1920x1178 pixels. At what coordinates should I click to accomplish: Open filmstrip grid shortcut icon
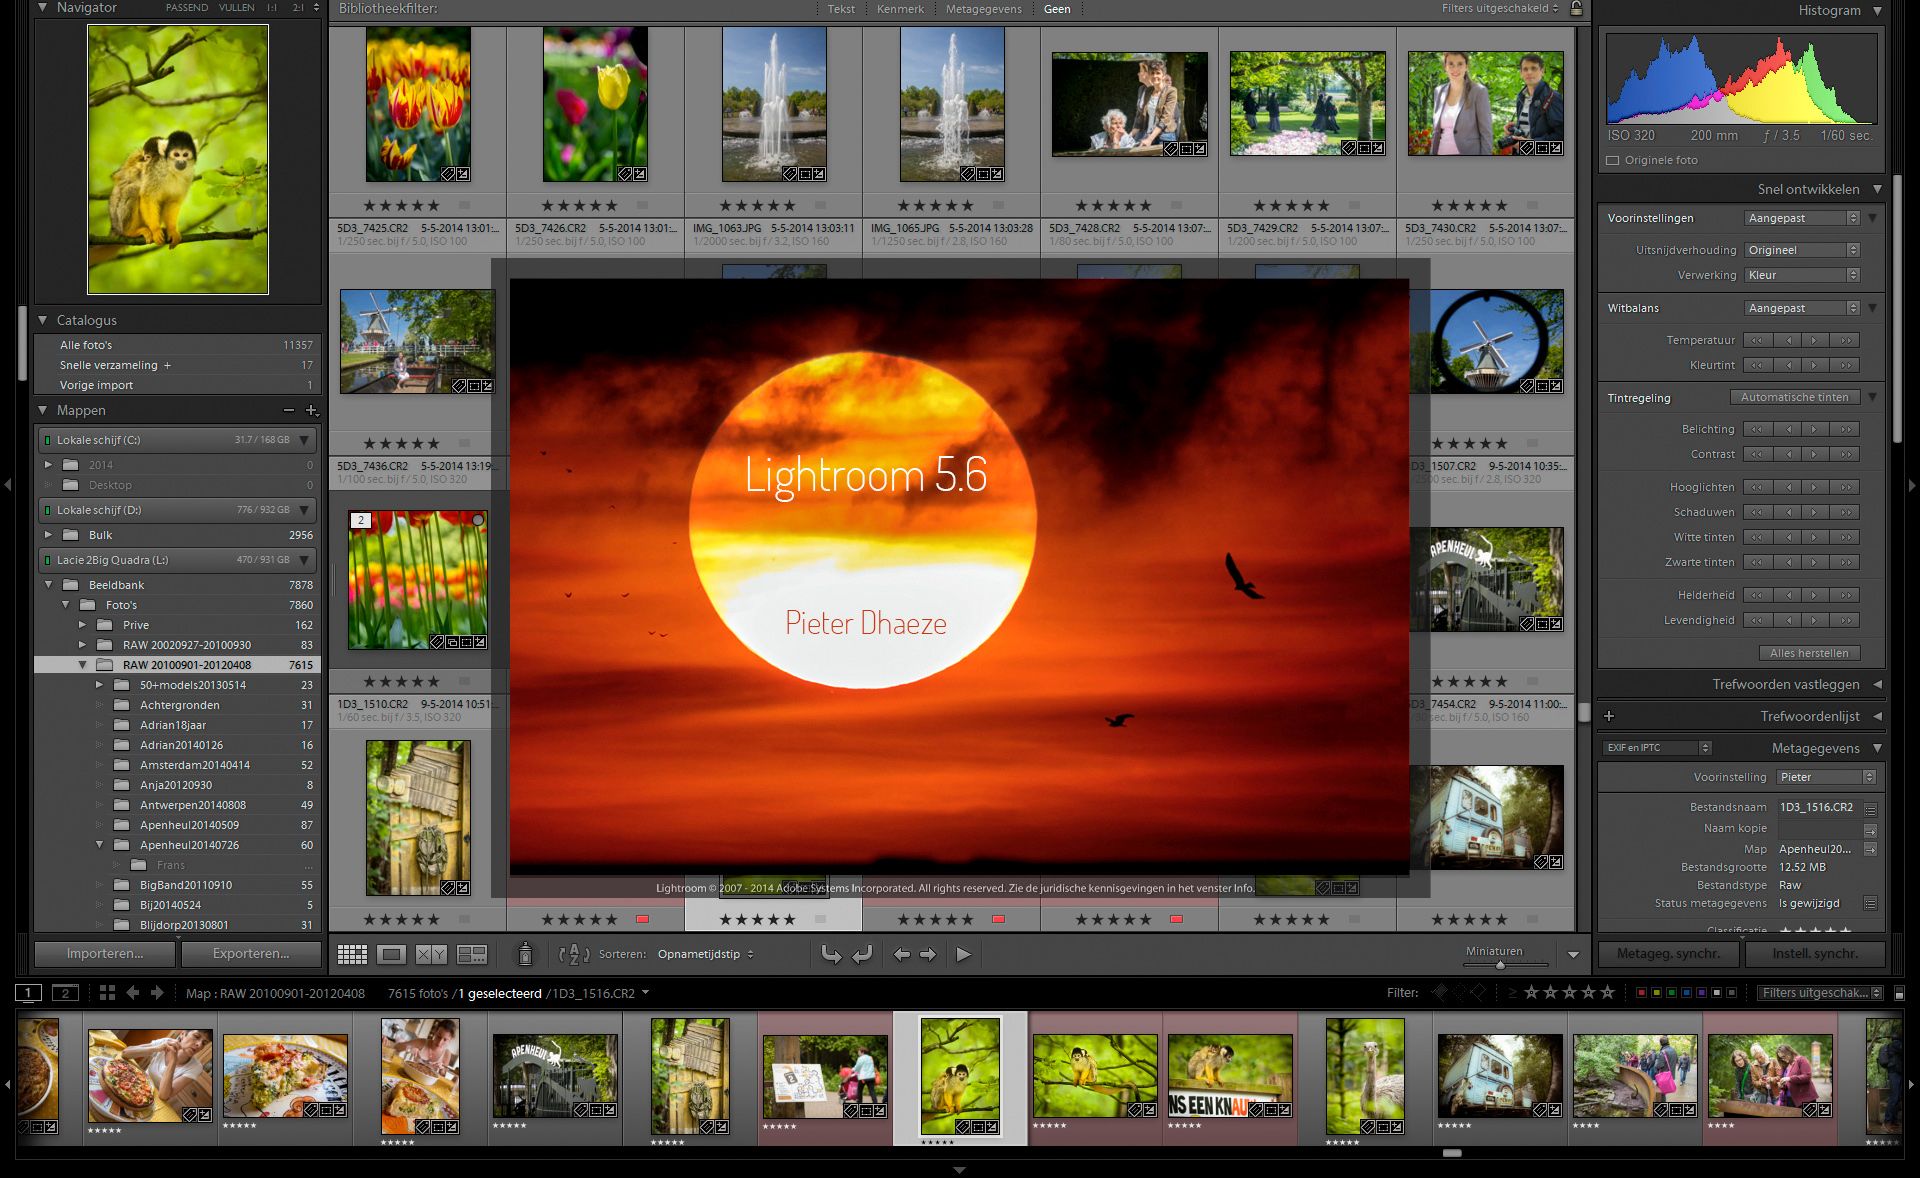point(107,992)
